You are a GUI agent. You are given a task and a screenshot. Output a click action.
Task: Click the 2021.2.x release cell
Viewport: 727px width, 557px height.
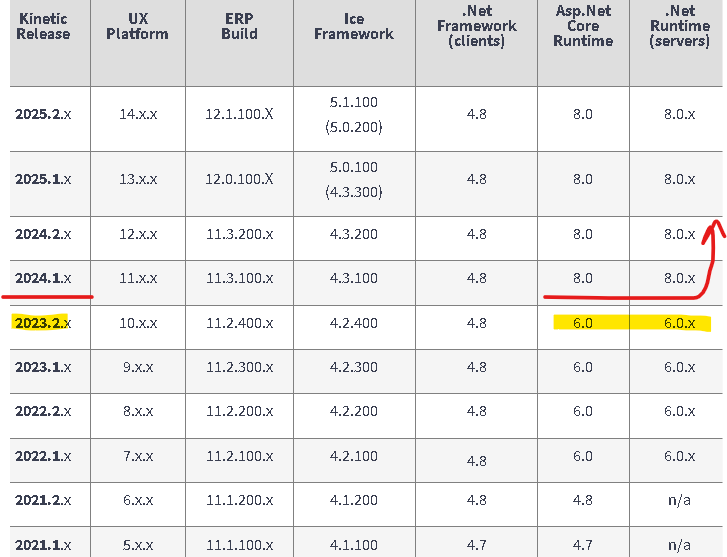[x=43, y=500]
